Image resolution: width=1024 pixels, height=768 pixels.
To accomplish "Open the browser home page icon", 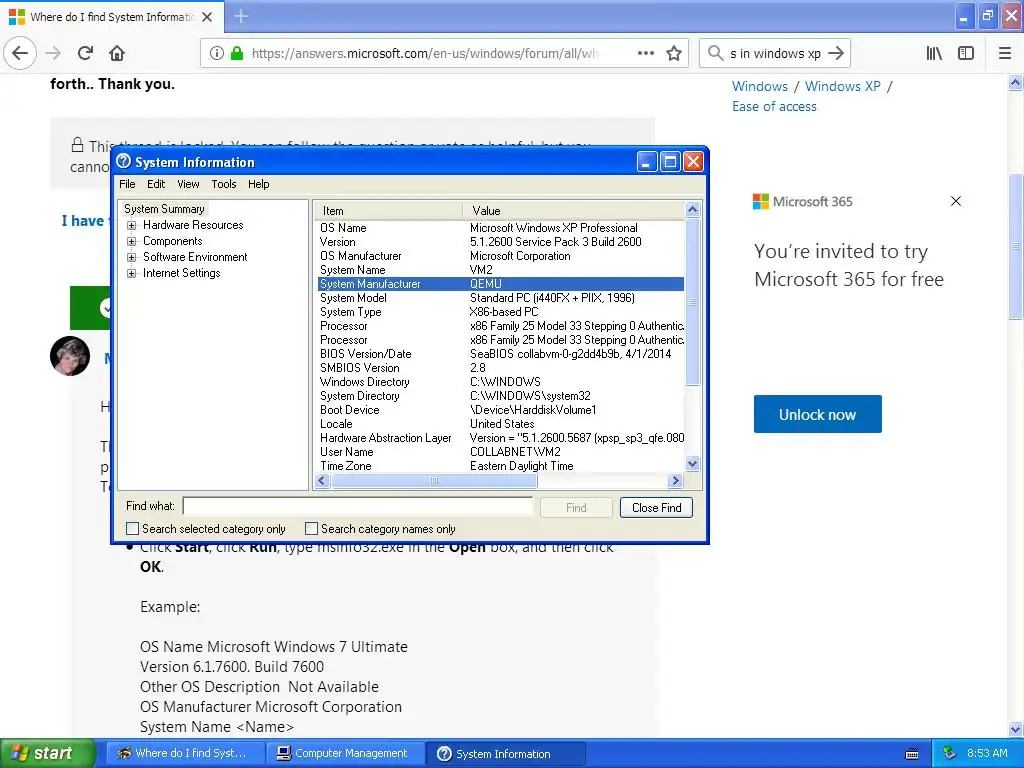I will [x=117, y=54].
